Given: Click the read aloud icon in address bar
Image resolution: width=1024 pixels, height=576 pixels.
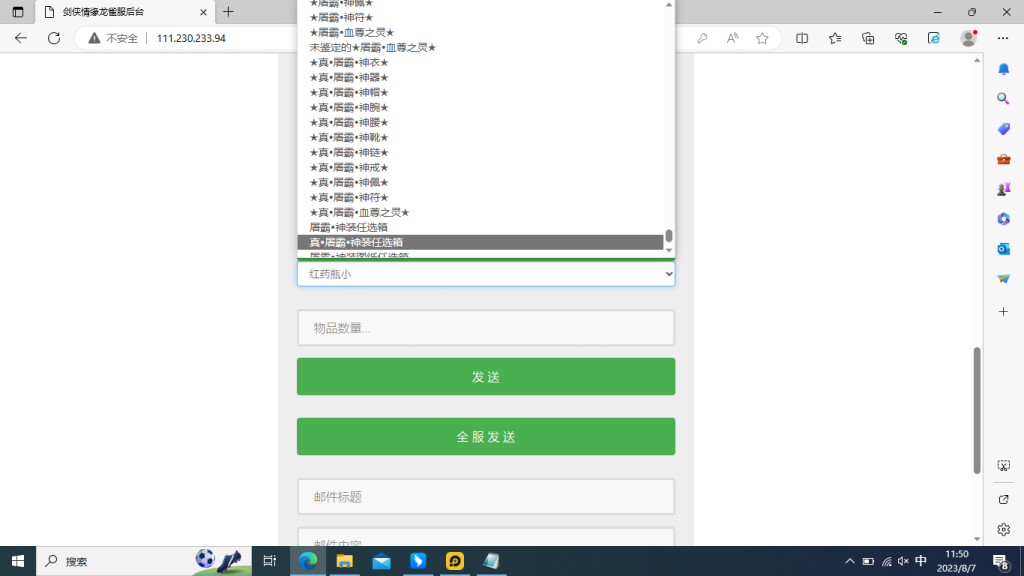Looking at the screenshot, I should (732, 38).
